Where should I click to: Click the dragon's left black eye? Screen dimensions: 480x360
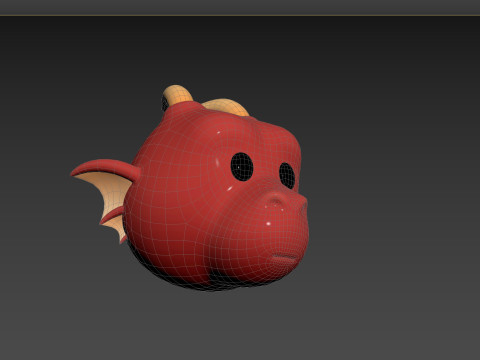coord(242,167)
